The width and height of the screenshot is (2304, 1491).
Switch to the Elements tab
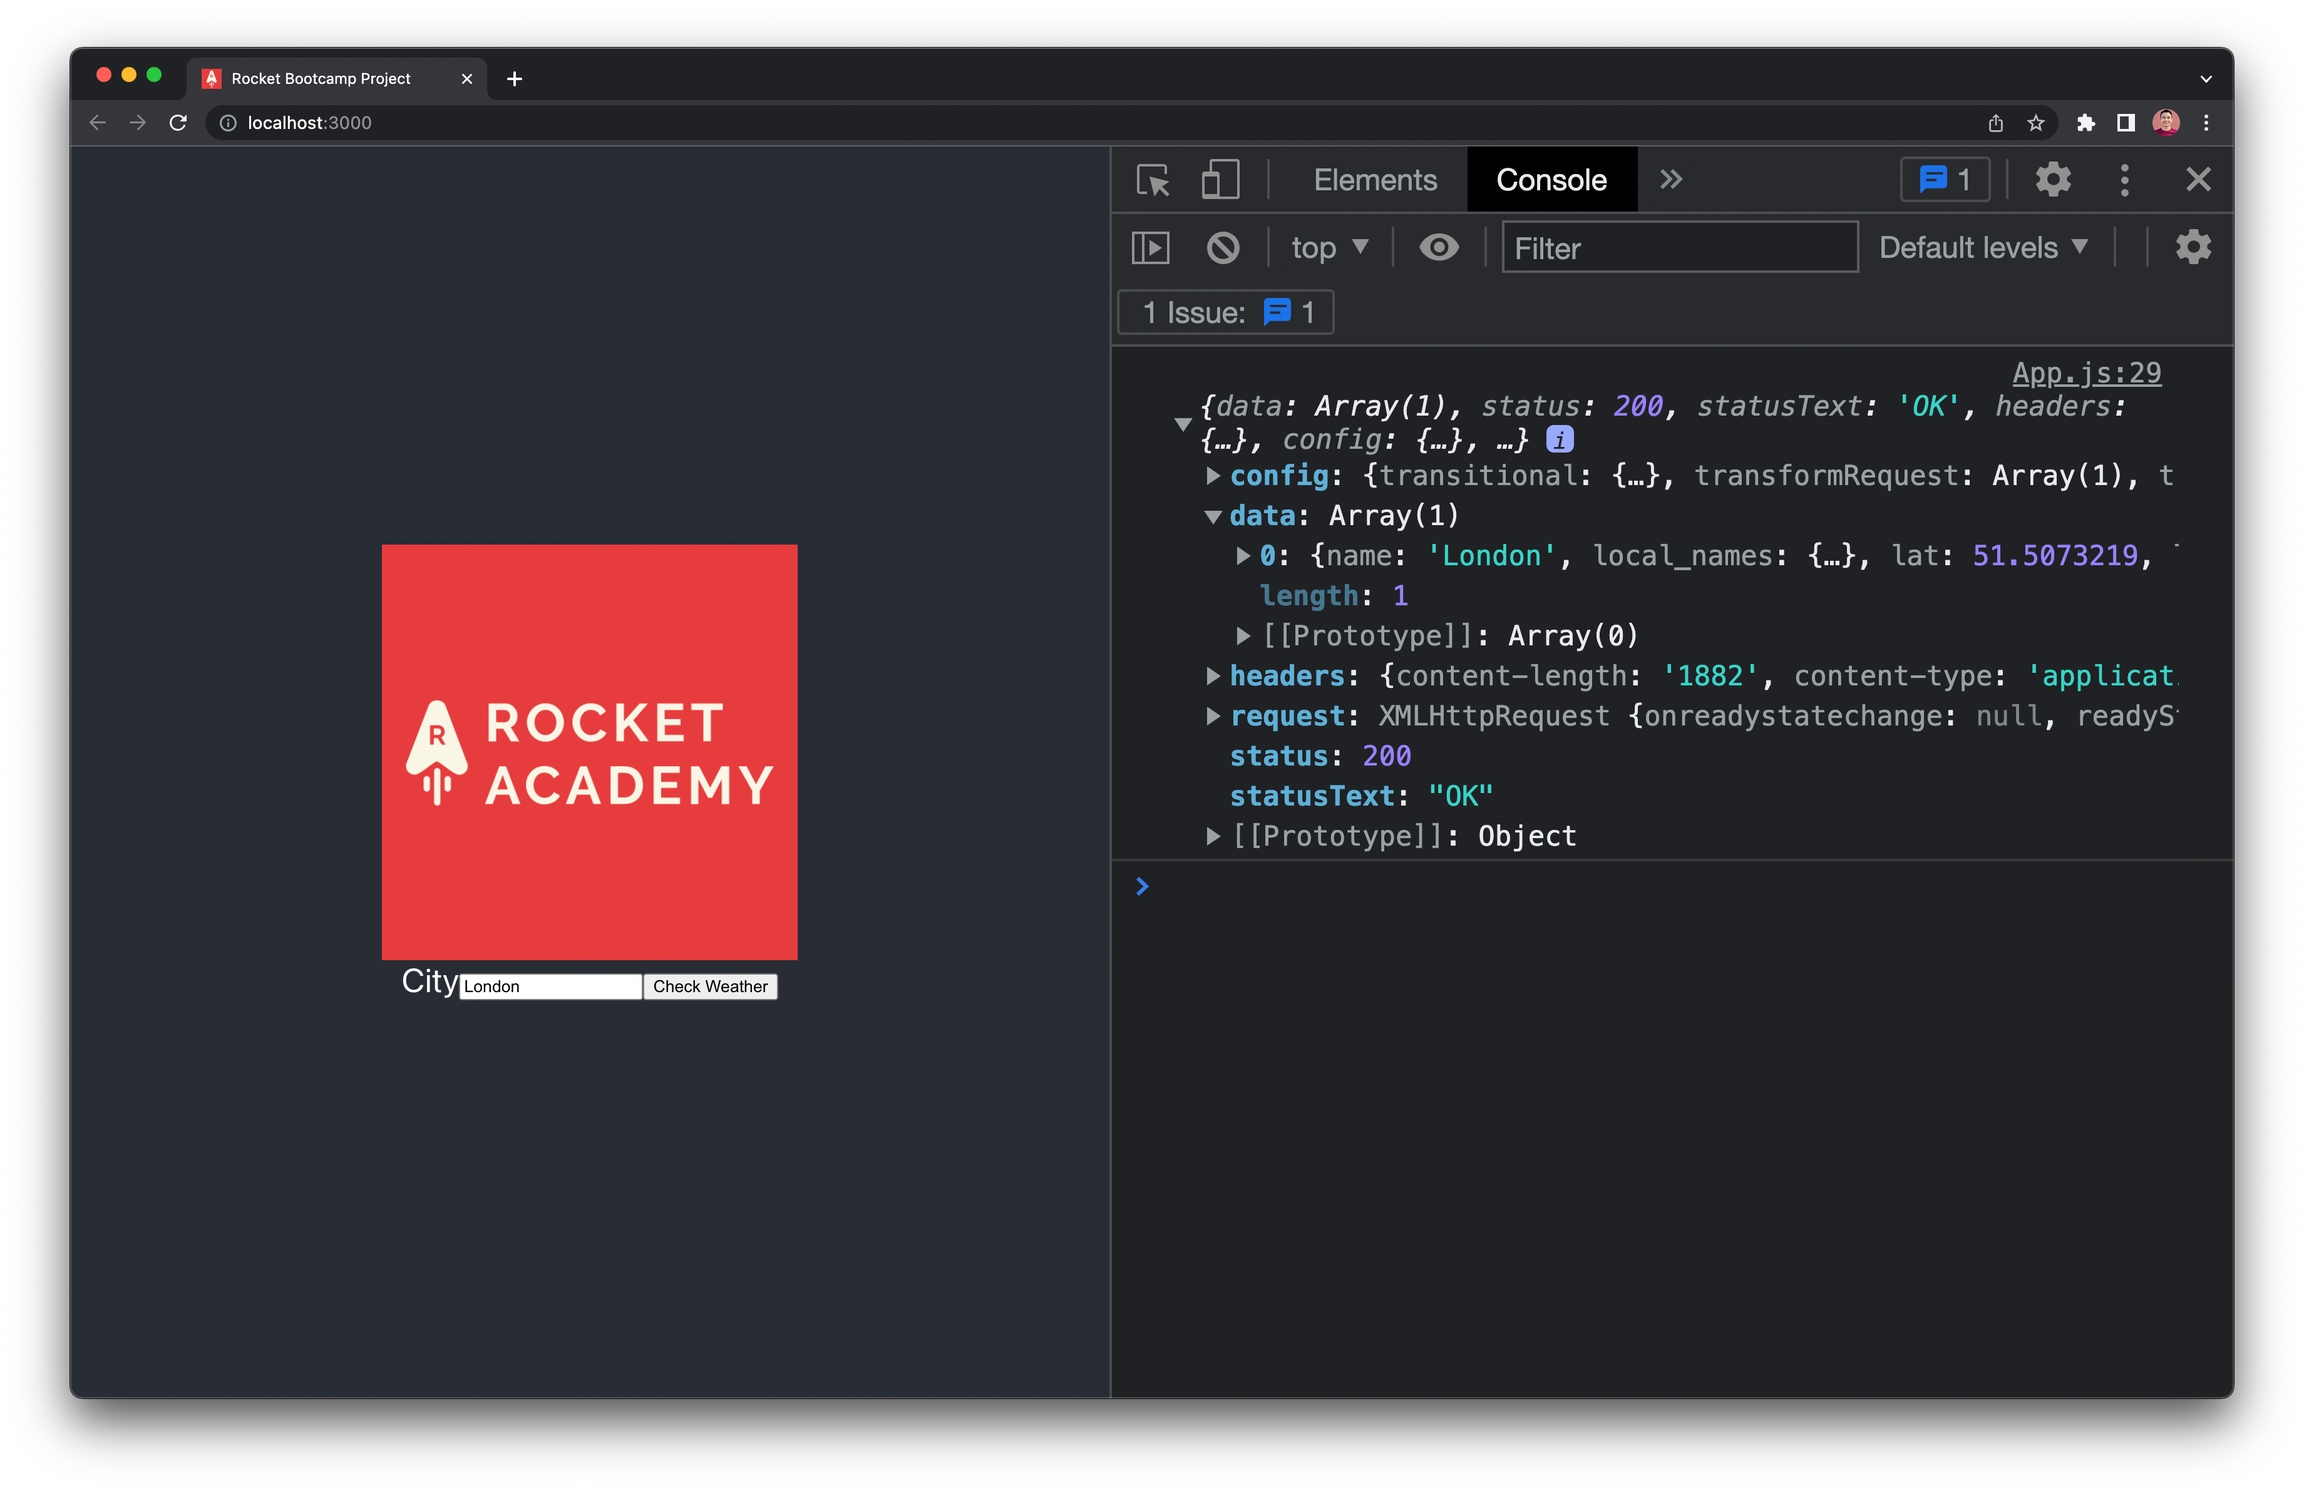pyautogui.click(x=1374, y=180)
